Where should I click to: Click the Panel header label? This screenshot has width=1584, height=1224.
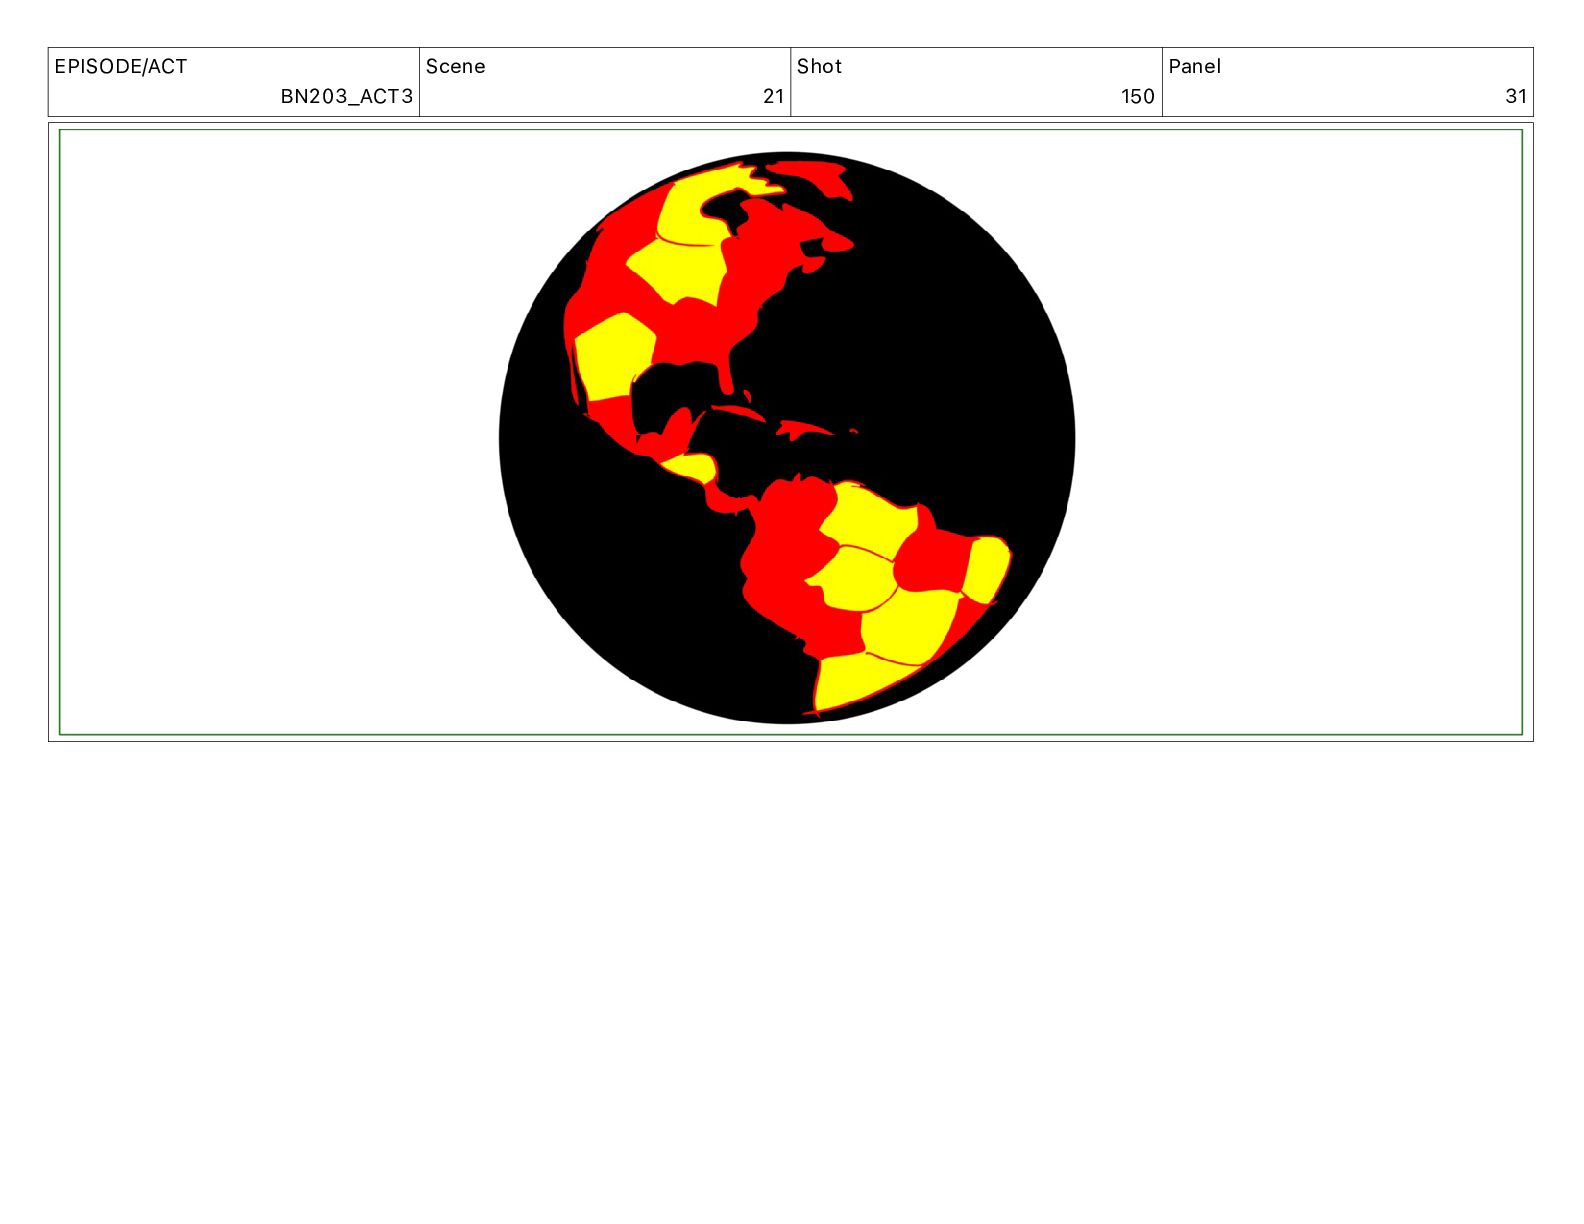point(1195,67)
